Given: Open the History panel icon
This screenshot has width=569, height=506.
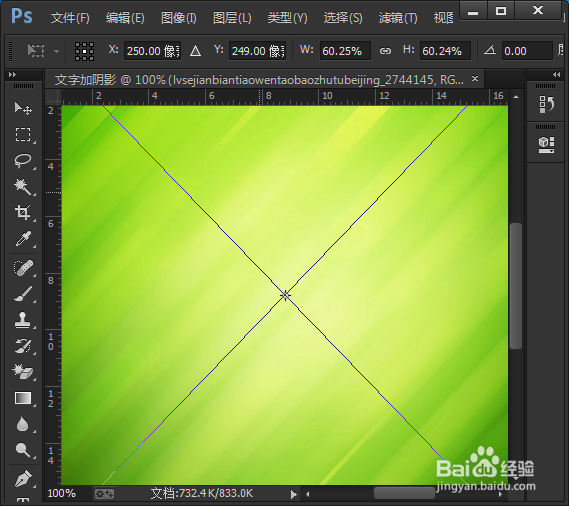Looking at the screenshot, I should point(546,105).
